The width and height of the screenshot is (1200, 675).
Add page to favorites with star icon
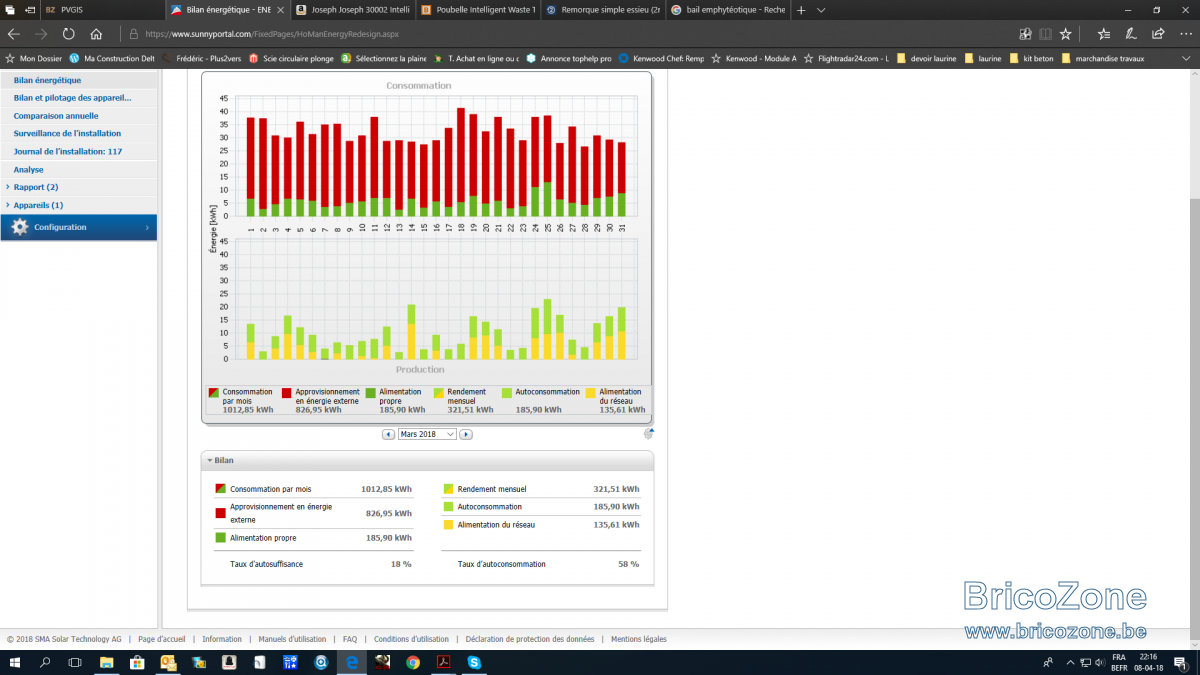[x=1066, y=33]
